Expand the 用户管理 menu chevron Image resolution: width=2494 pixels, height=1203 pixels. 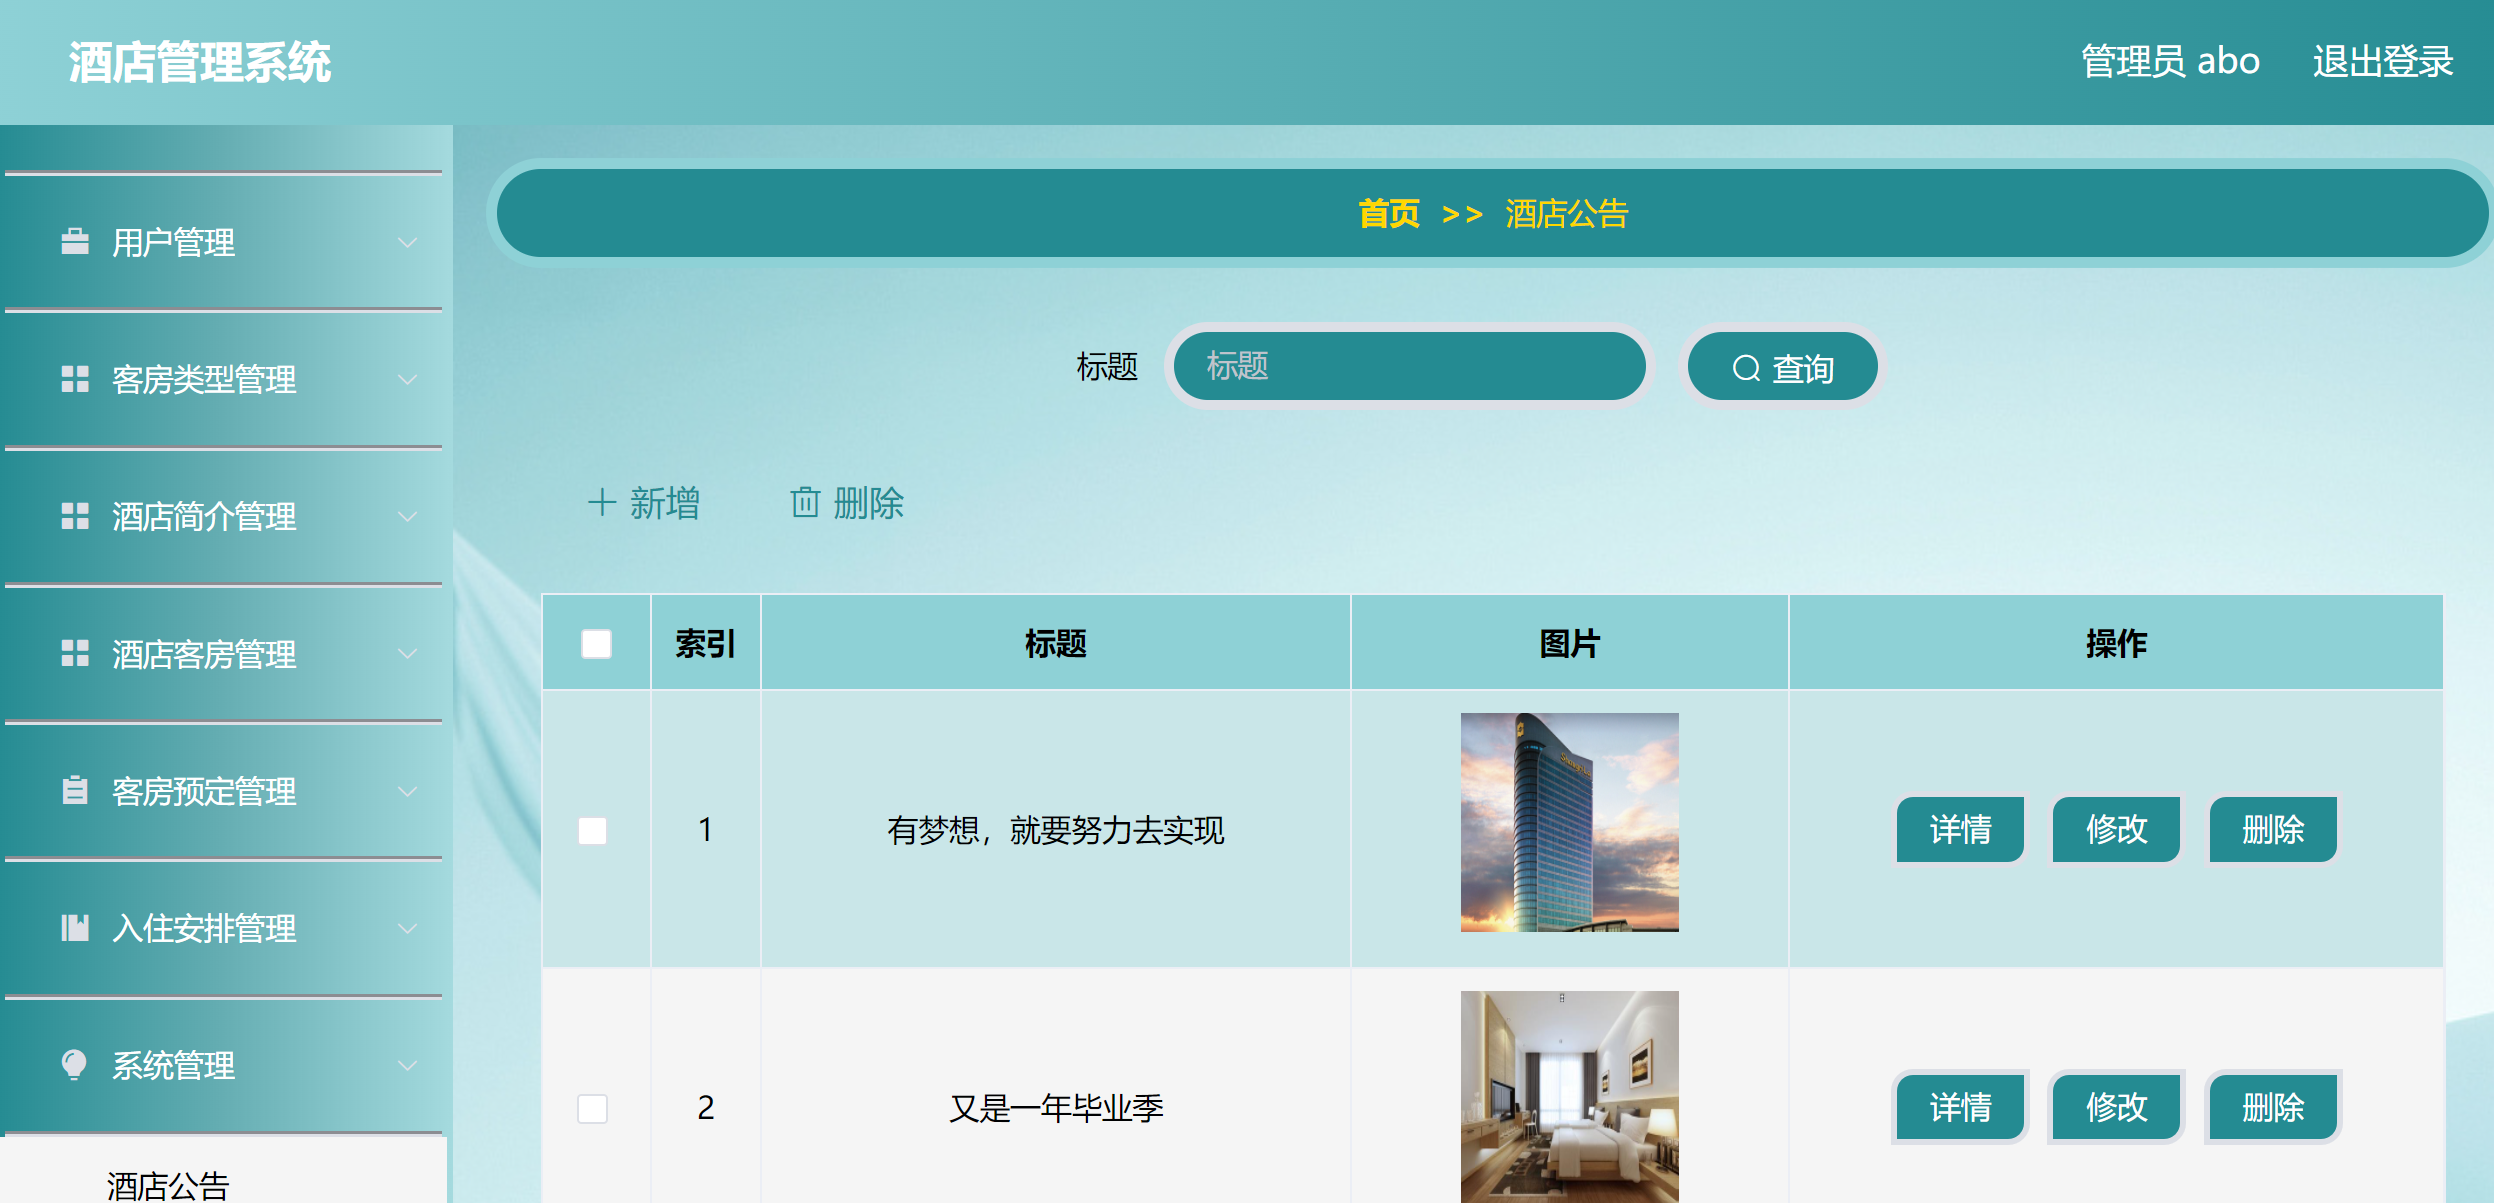click(406, 241)
